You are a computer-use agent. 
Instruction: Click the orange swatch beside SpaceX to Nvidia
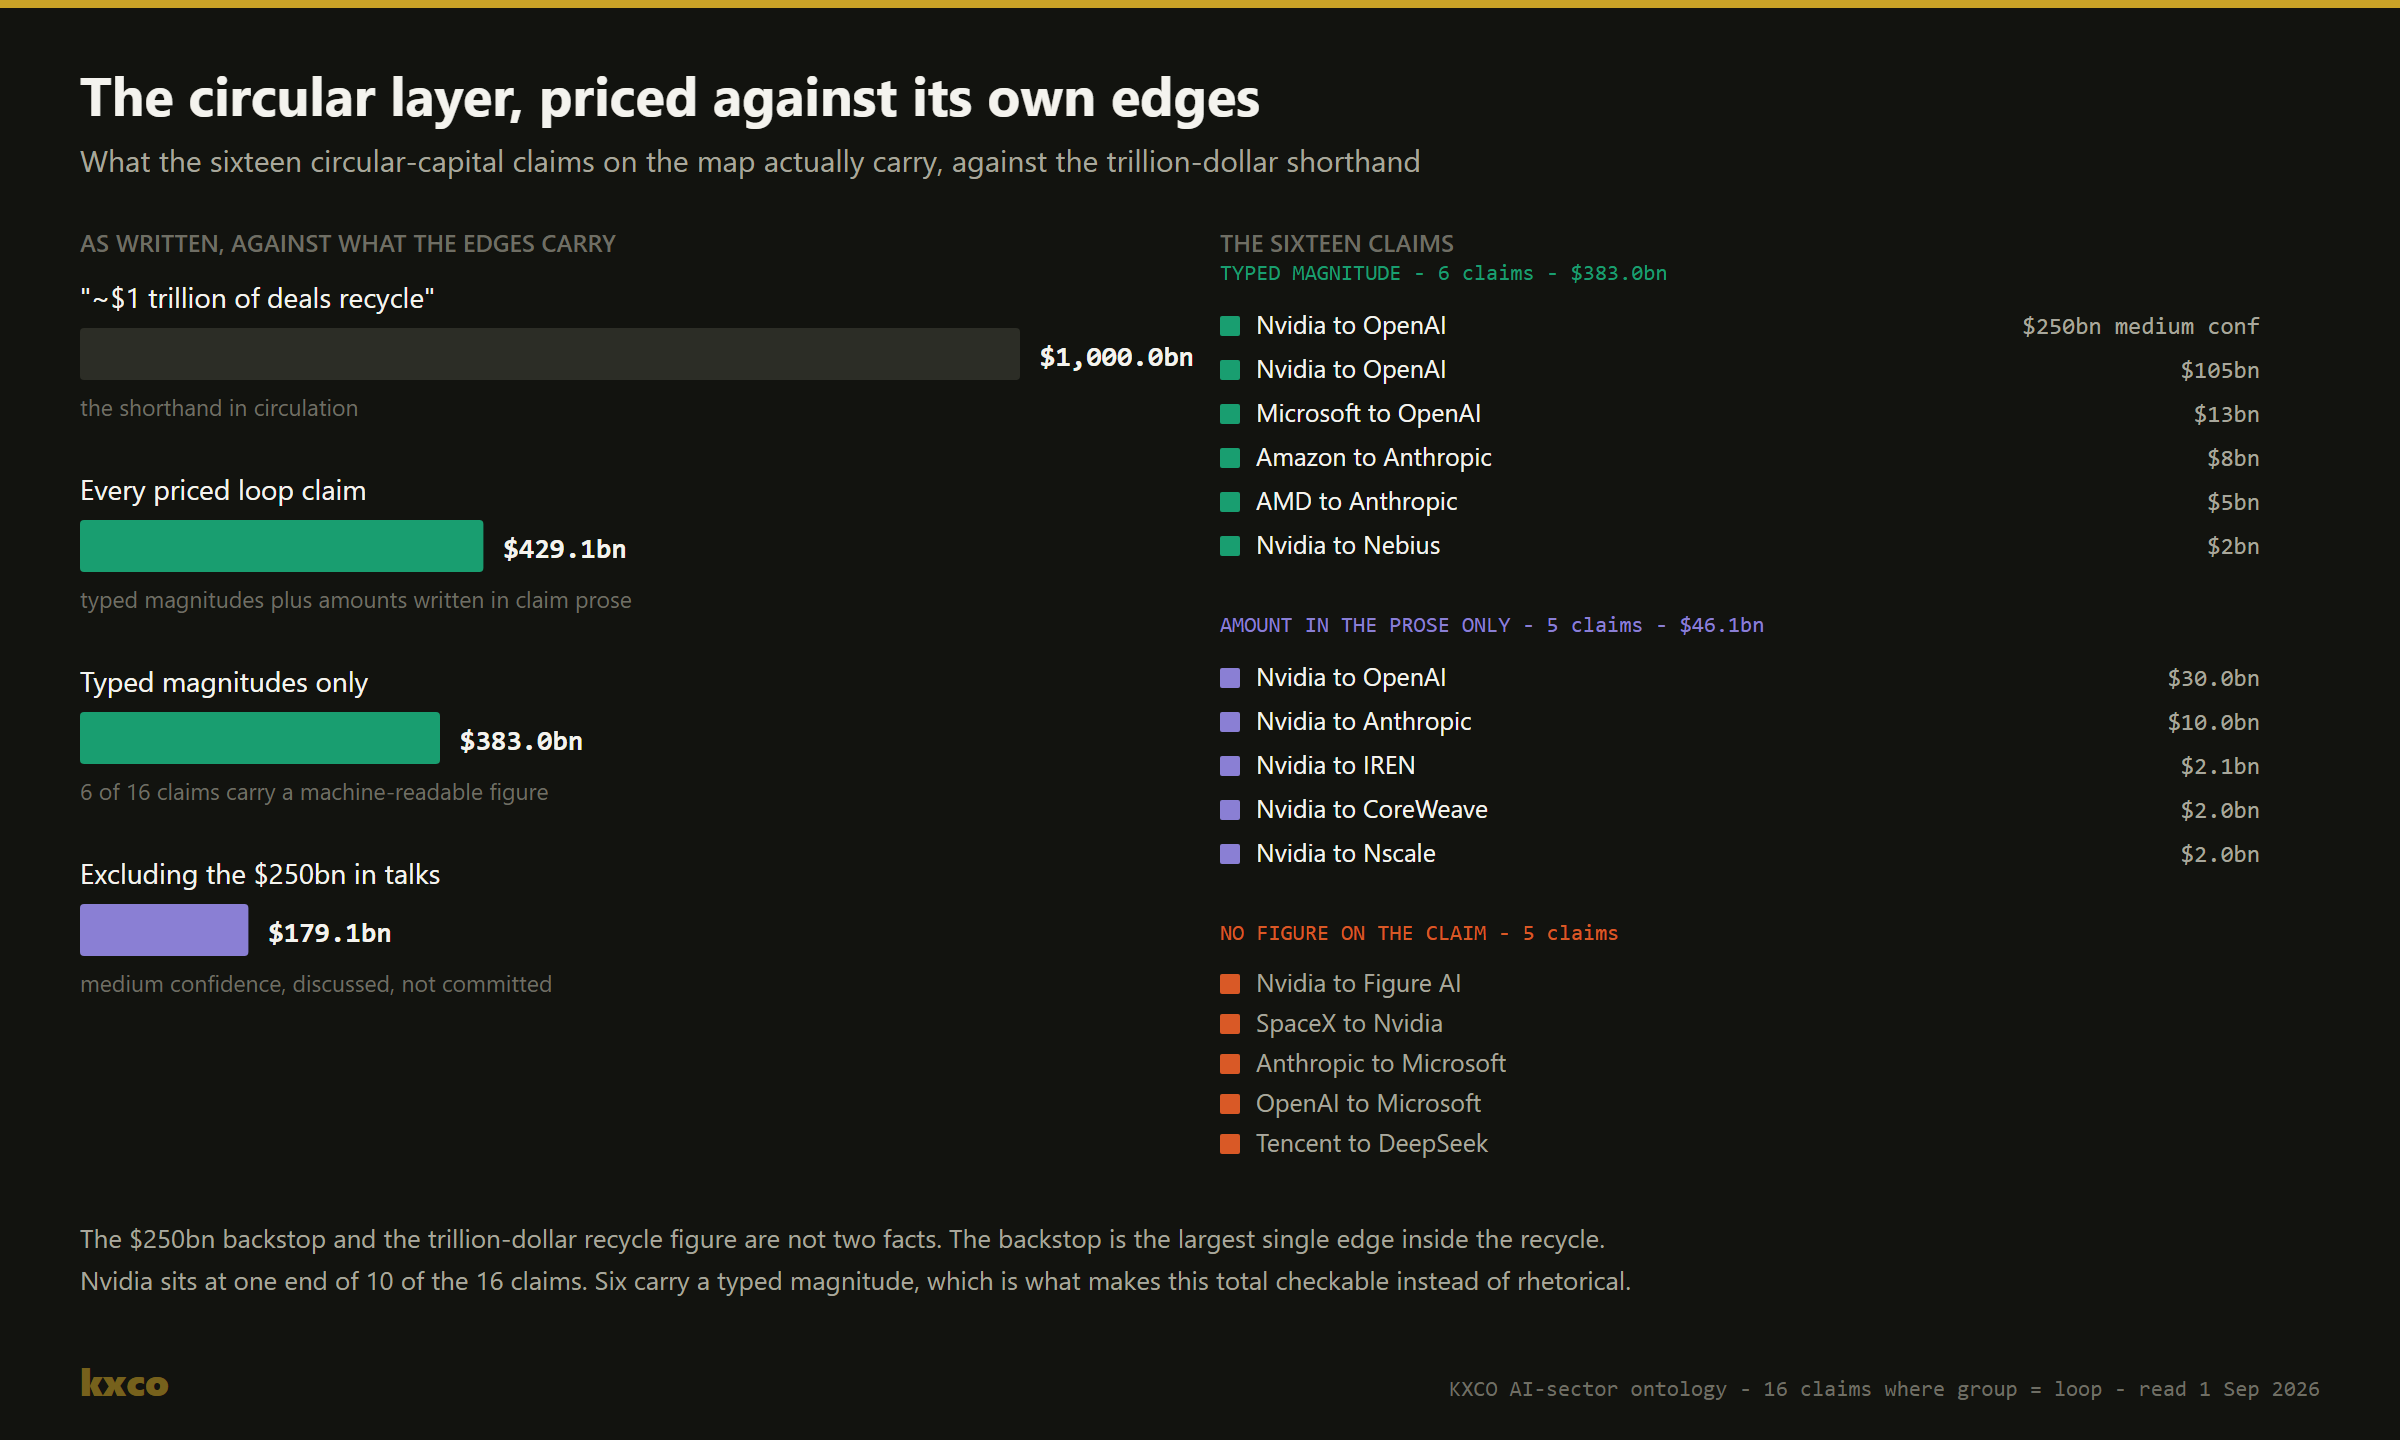tap(1230, 1024)
